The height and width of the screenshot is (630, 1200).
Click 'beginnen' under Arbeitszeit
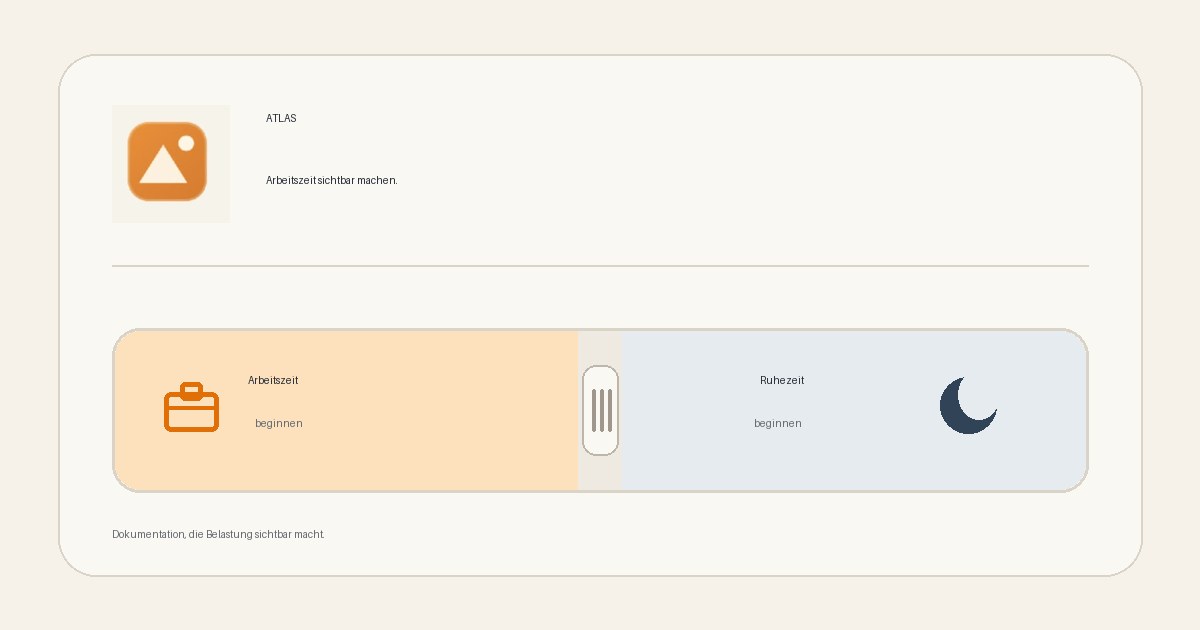(279, 423)
